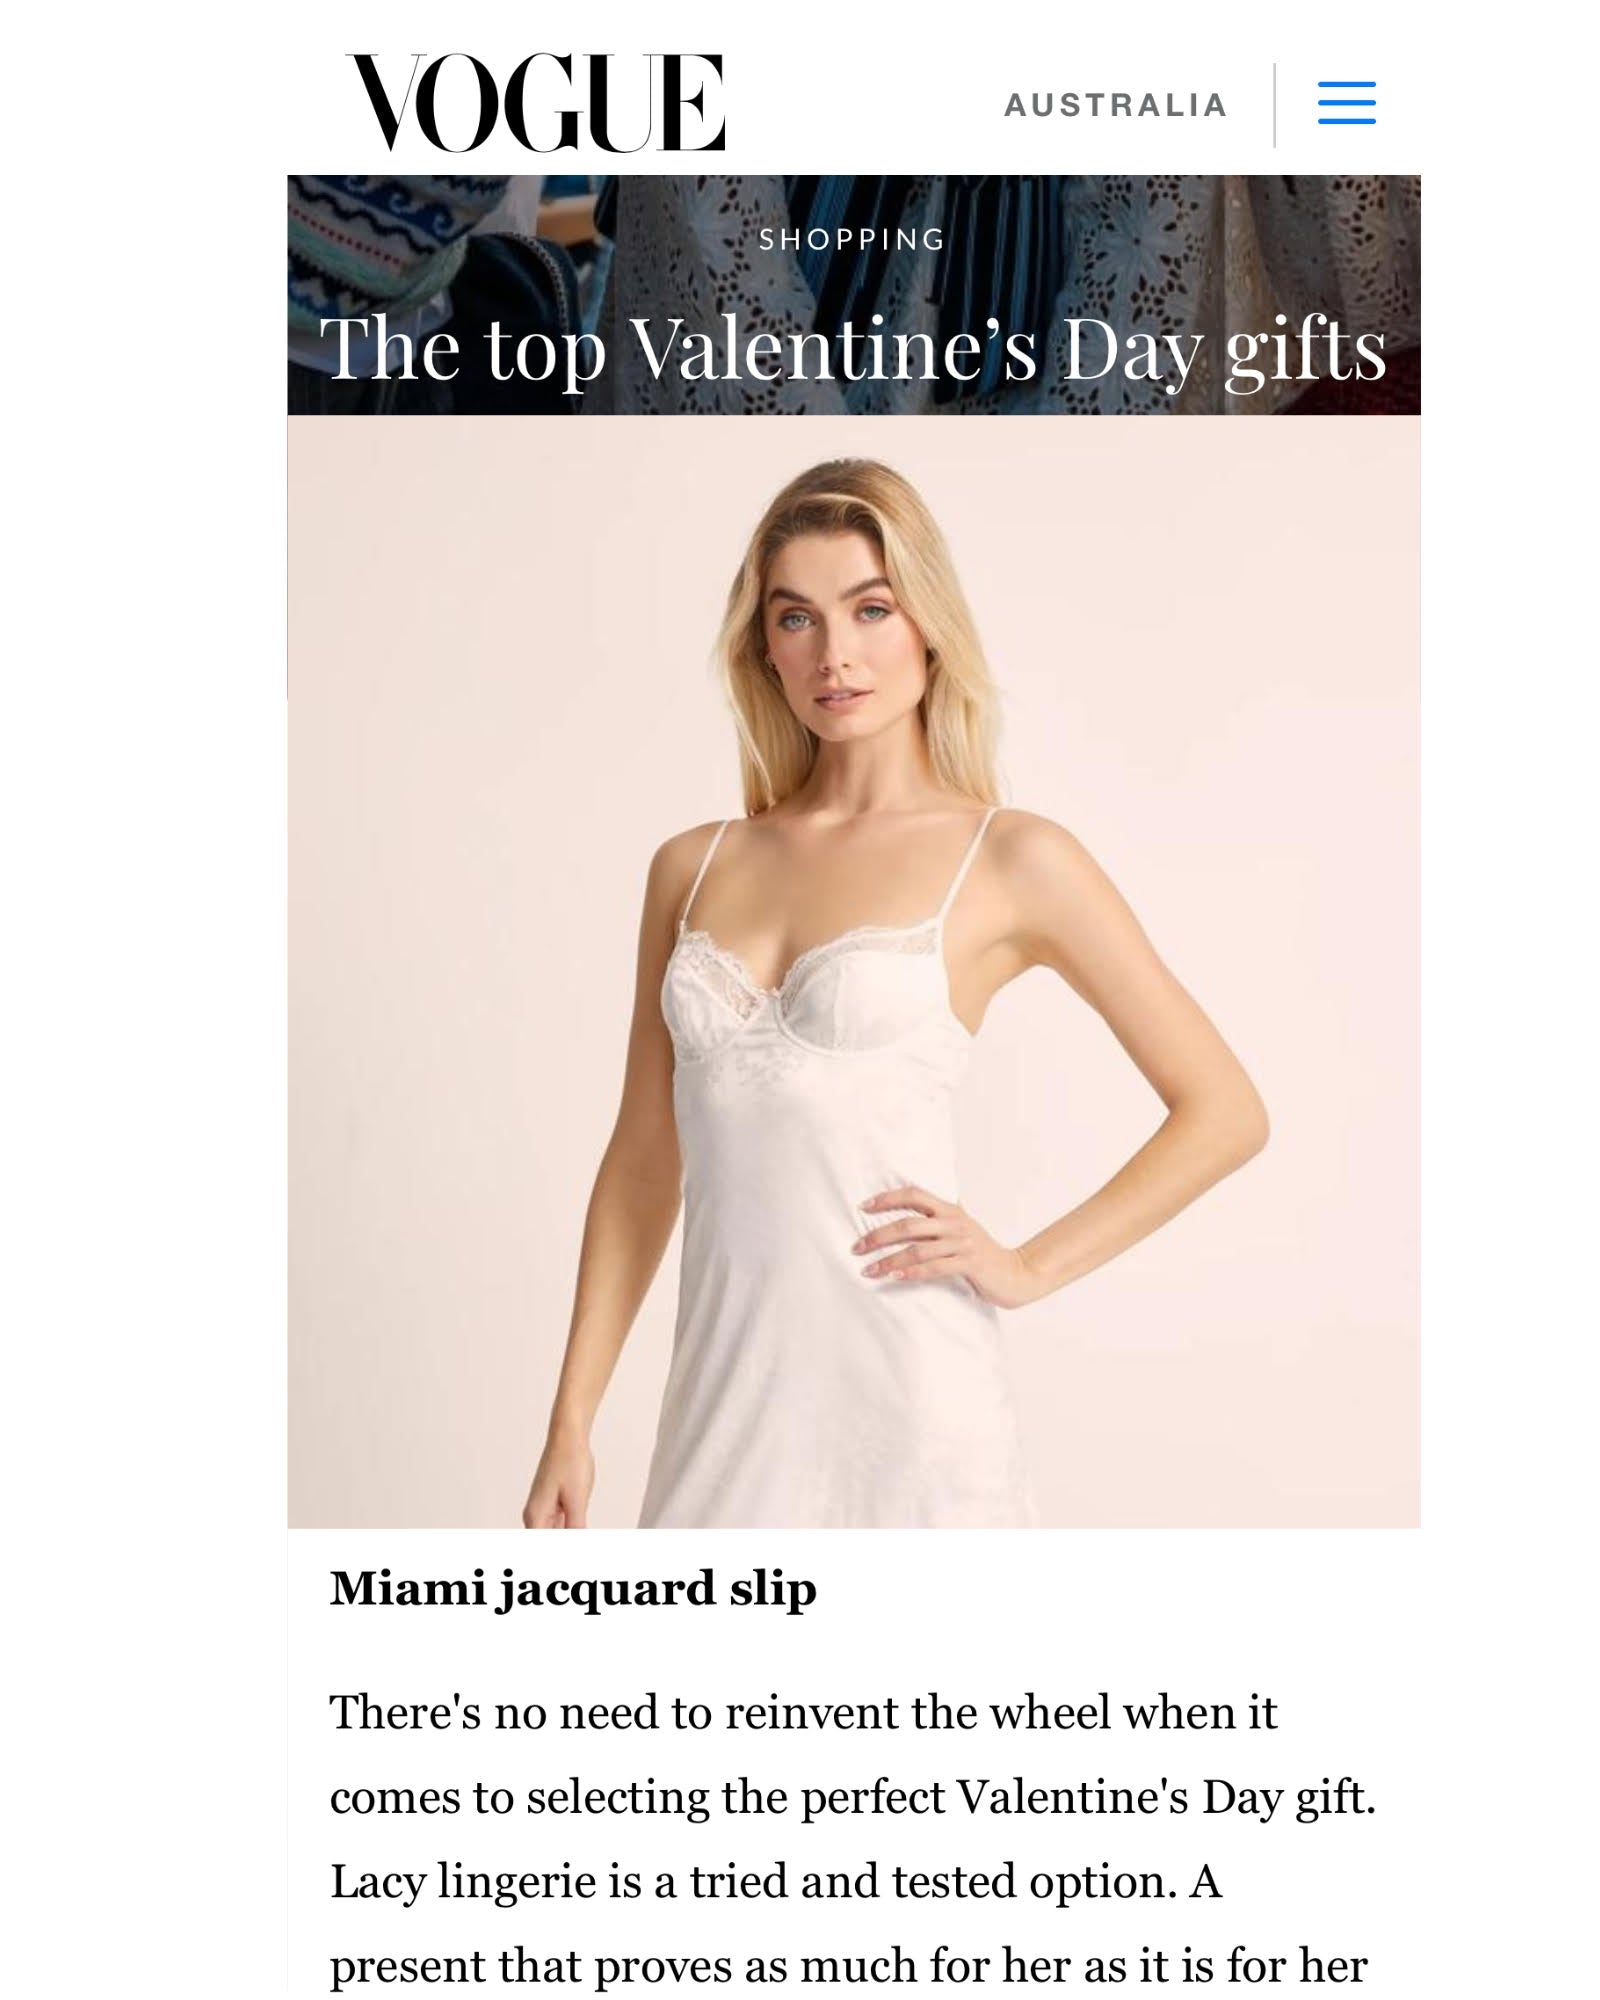Click the Miami jacquard slip product title
Image resolution: width=1600 pixels, height=2000 pixels.
573,1589
